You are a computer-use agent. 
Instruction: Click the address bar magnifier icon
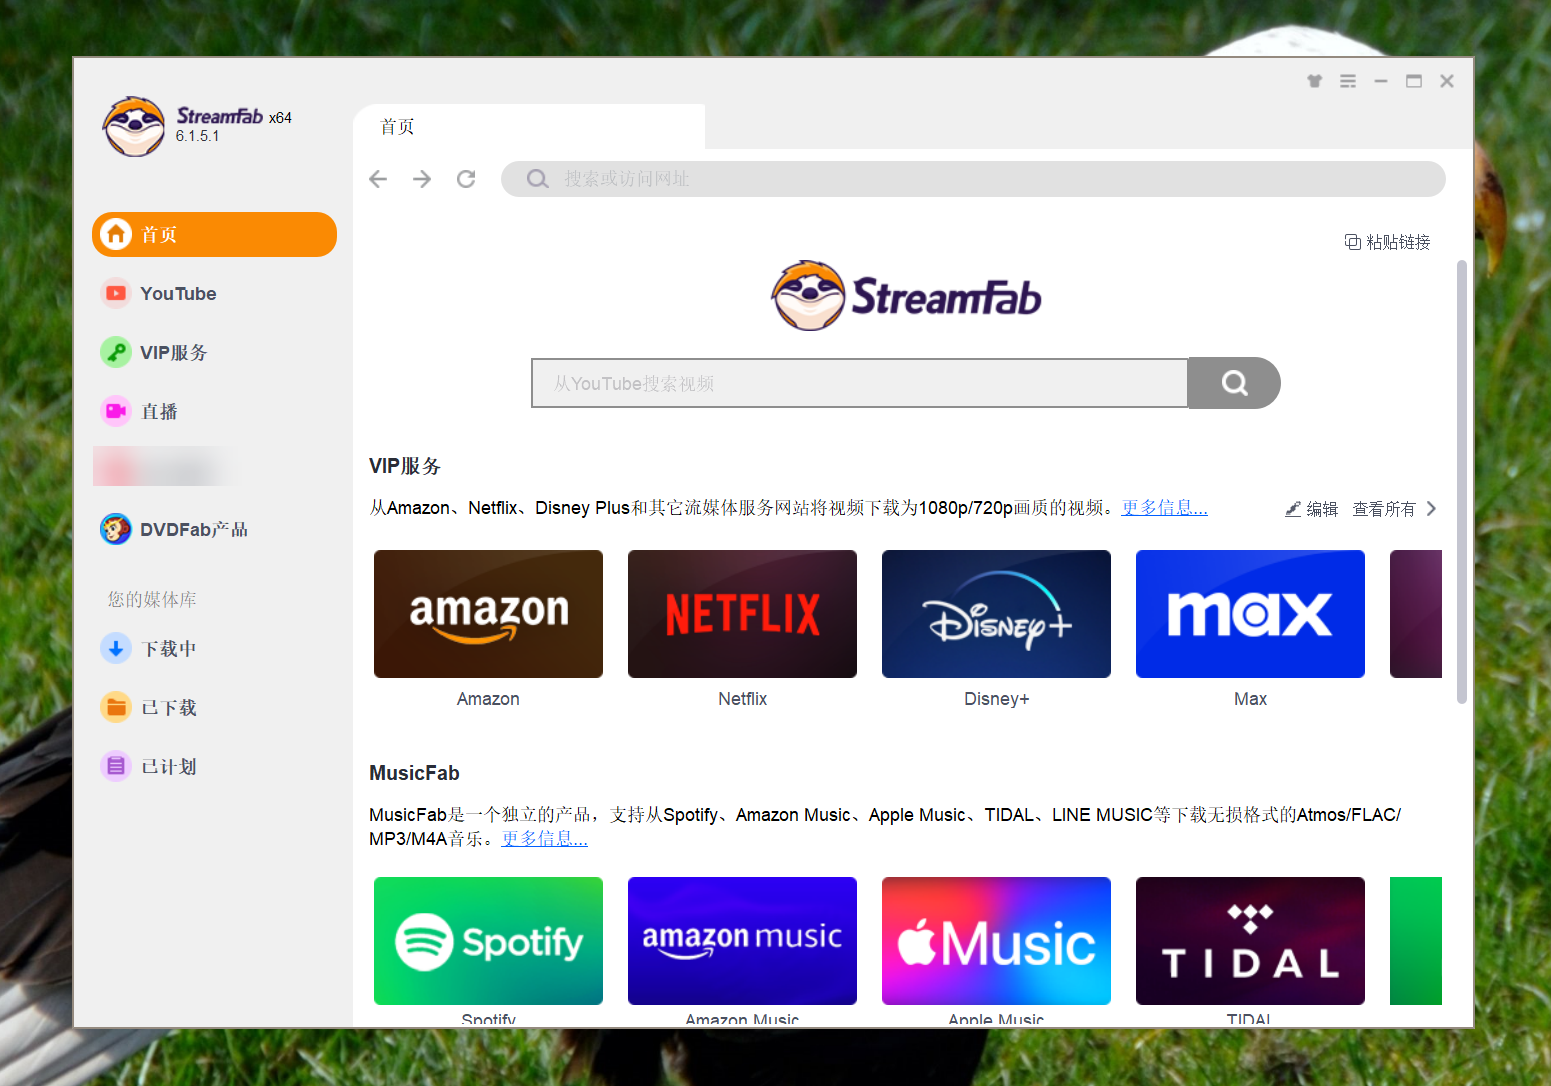tap(538, 179)
